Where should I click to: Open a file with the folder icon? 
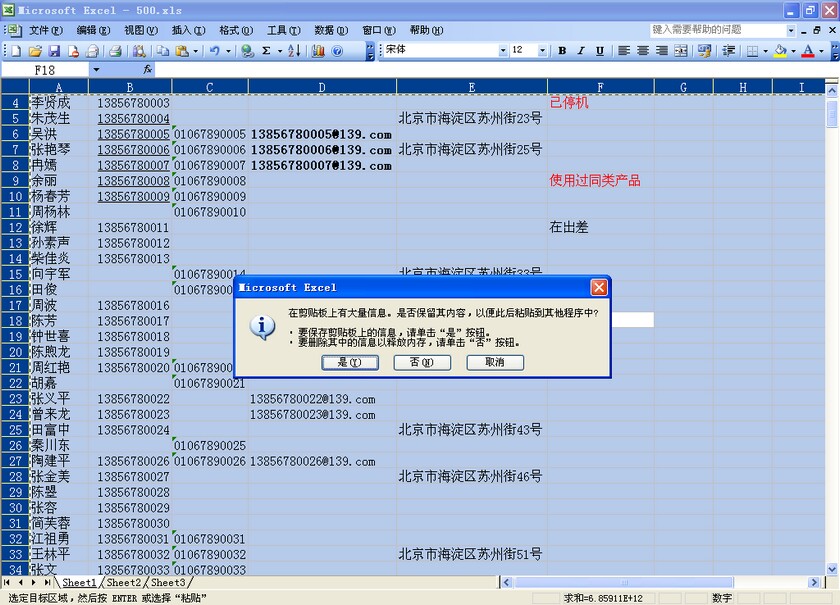35,51
